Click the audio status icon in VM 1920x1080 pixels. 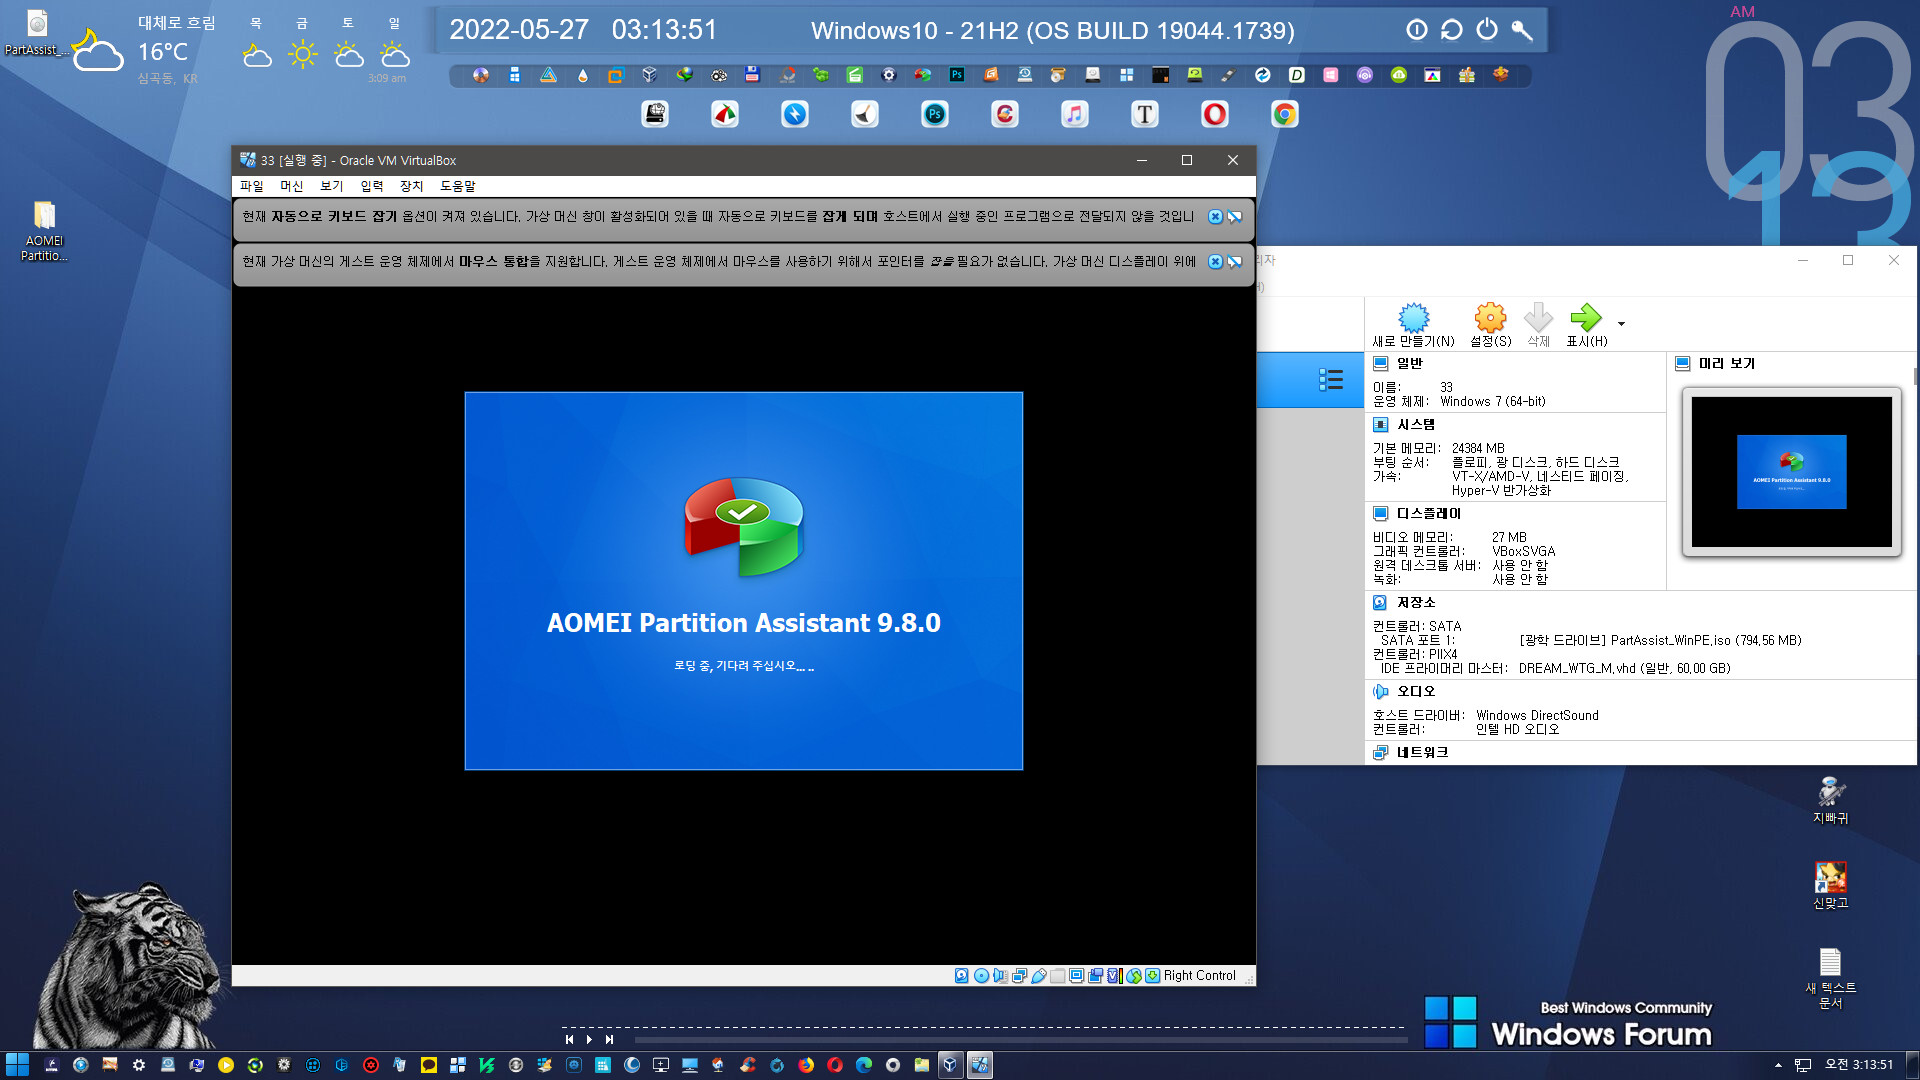point(1000,976)
